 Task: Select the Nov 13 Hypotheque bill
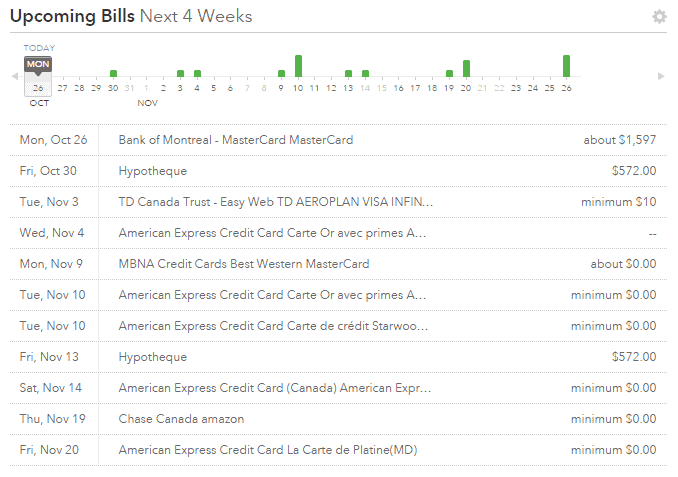(x=153, y=357)
